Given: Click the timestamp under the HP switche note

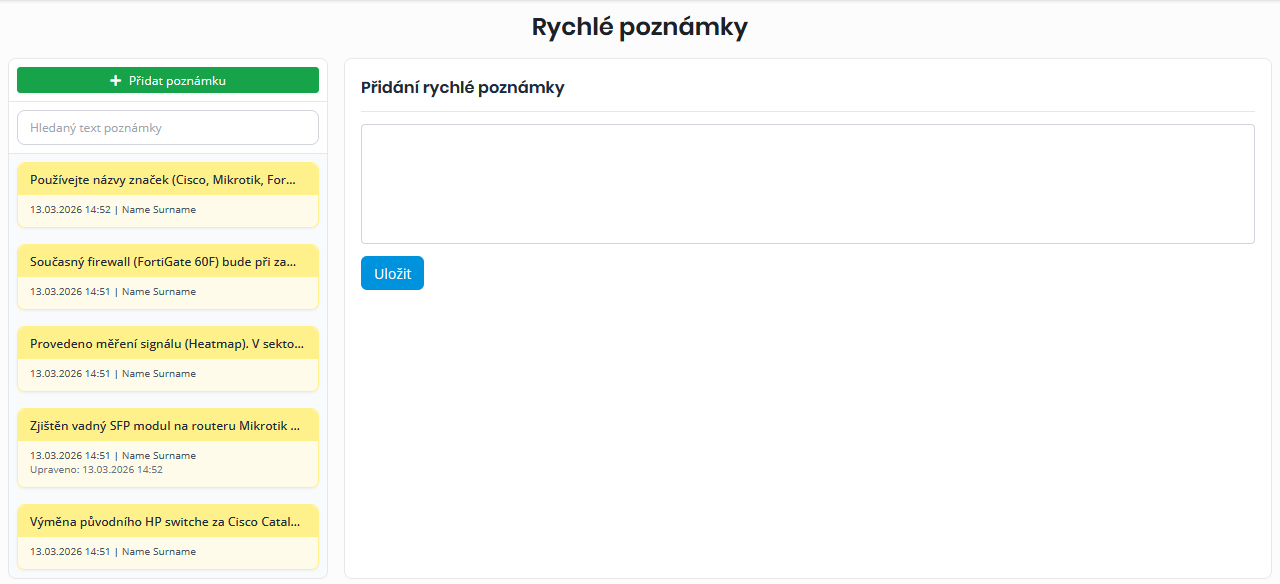Looking at the screenshot, I should pos(70,552).
